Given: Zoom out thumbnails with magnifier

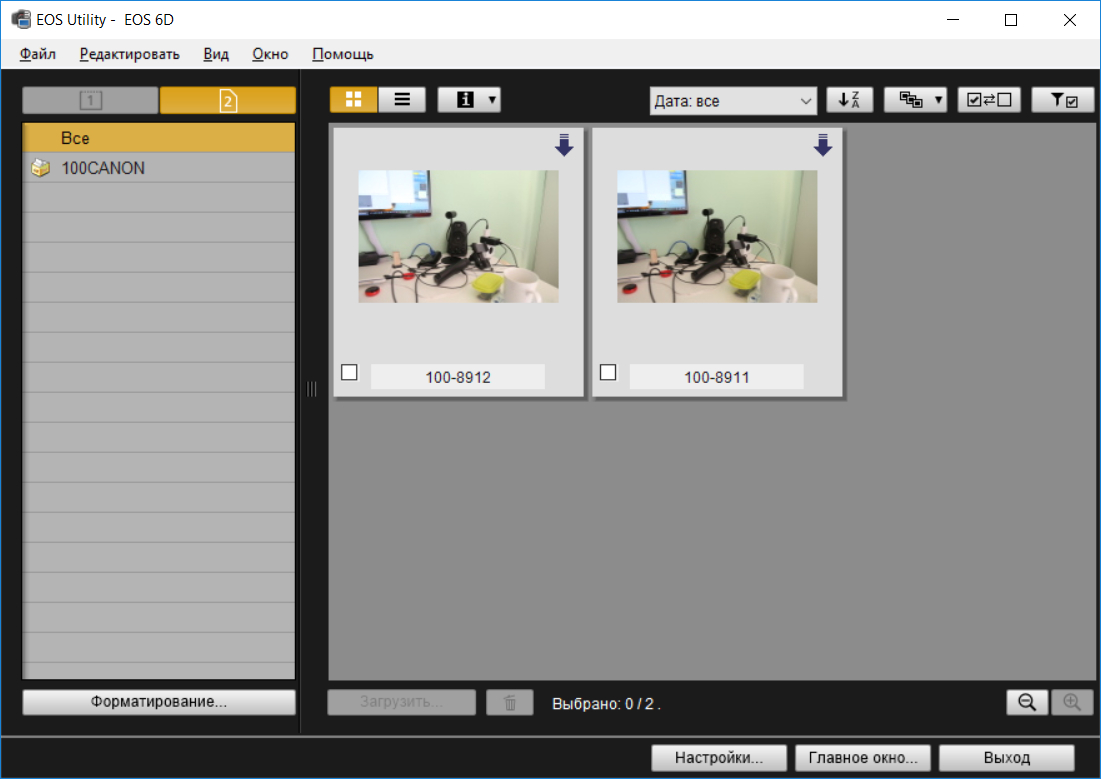Looking at the screenshot, I should pyautogui.click(x=1027, y=702).
